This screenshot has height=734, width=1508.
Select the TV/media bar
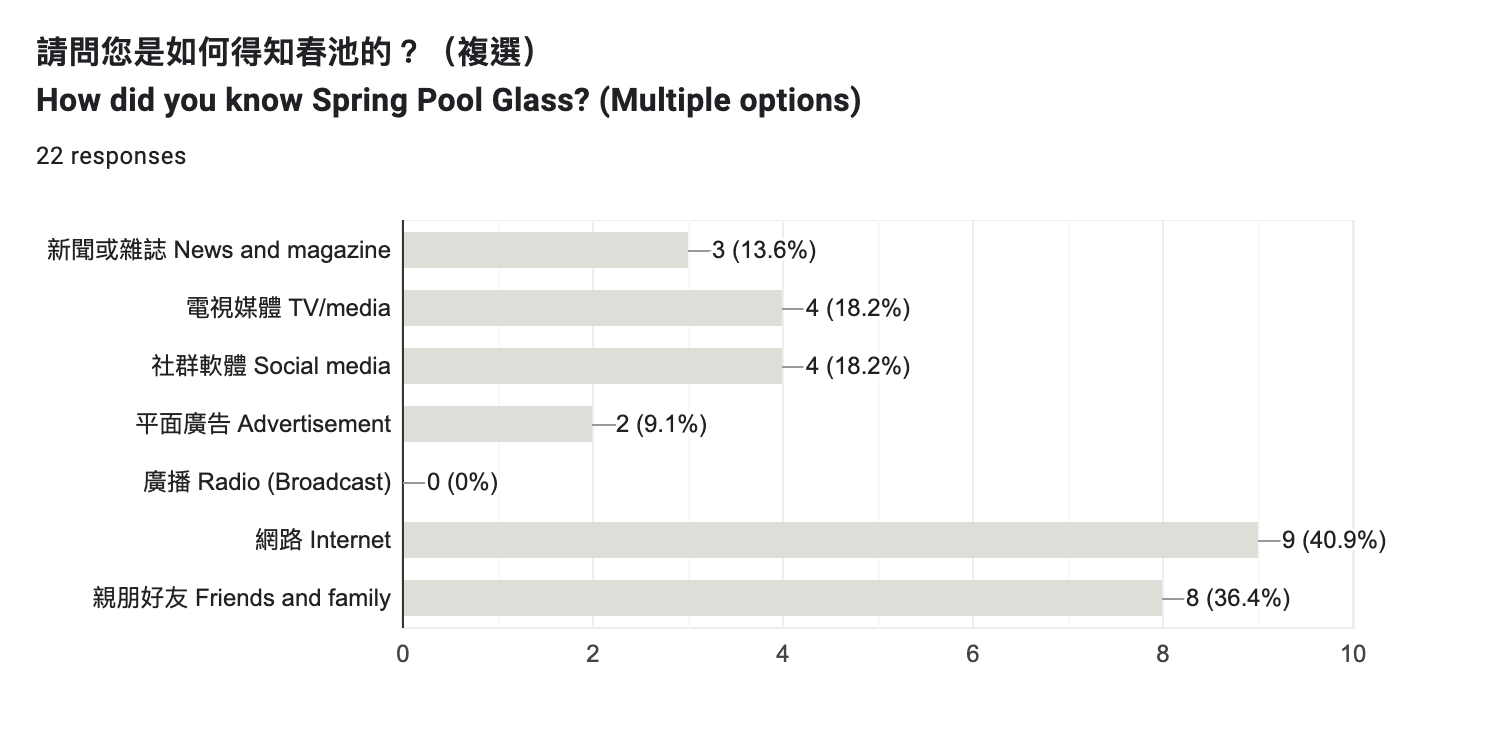593,308
